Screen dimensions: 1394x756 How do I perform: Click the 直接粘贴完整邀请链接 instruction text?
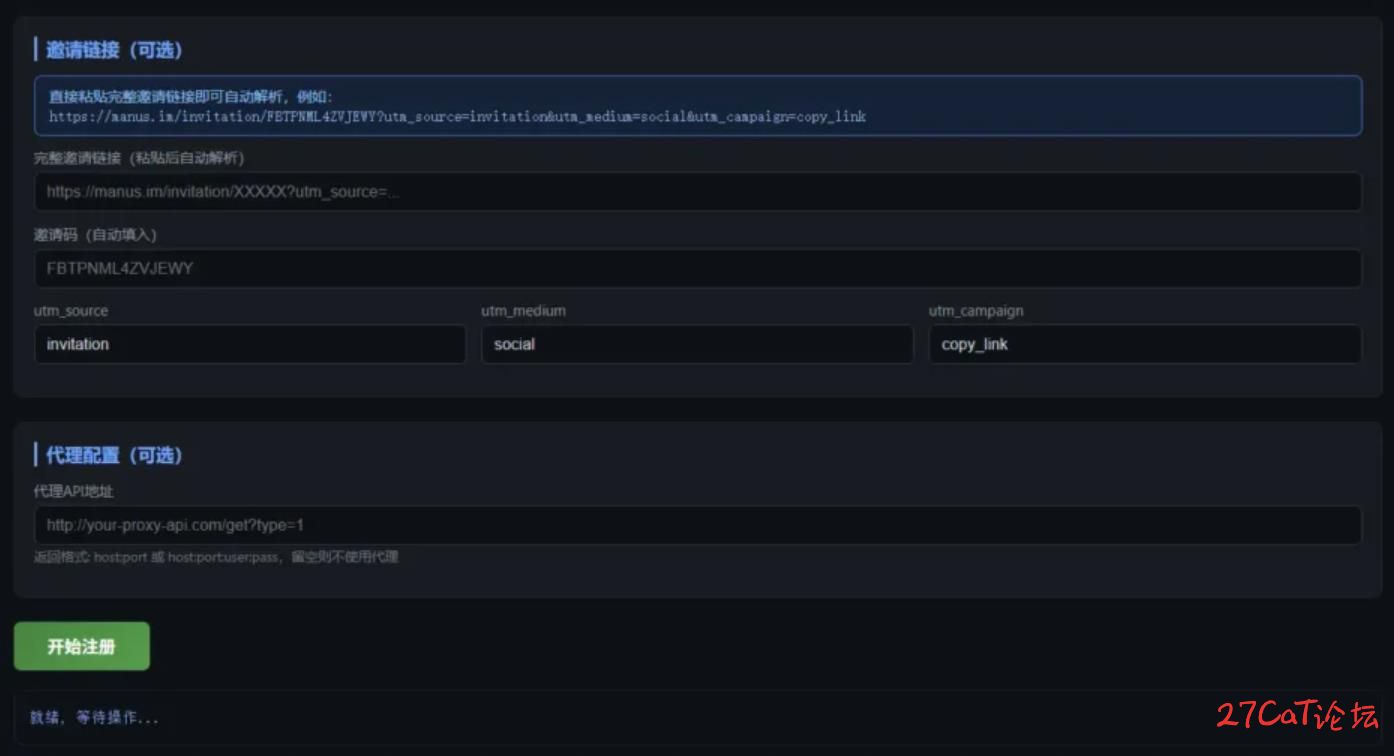pyautogui.click(x=190, y=97)
